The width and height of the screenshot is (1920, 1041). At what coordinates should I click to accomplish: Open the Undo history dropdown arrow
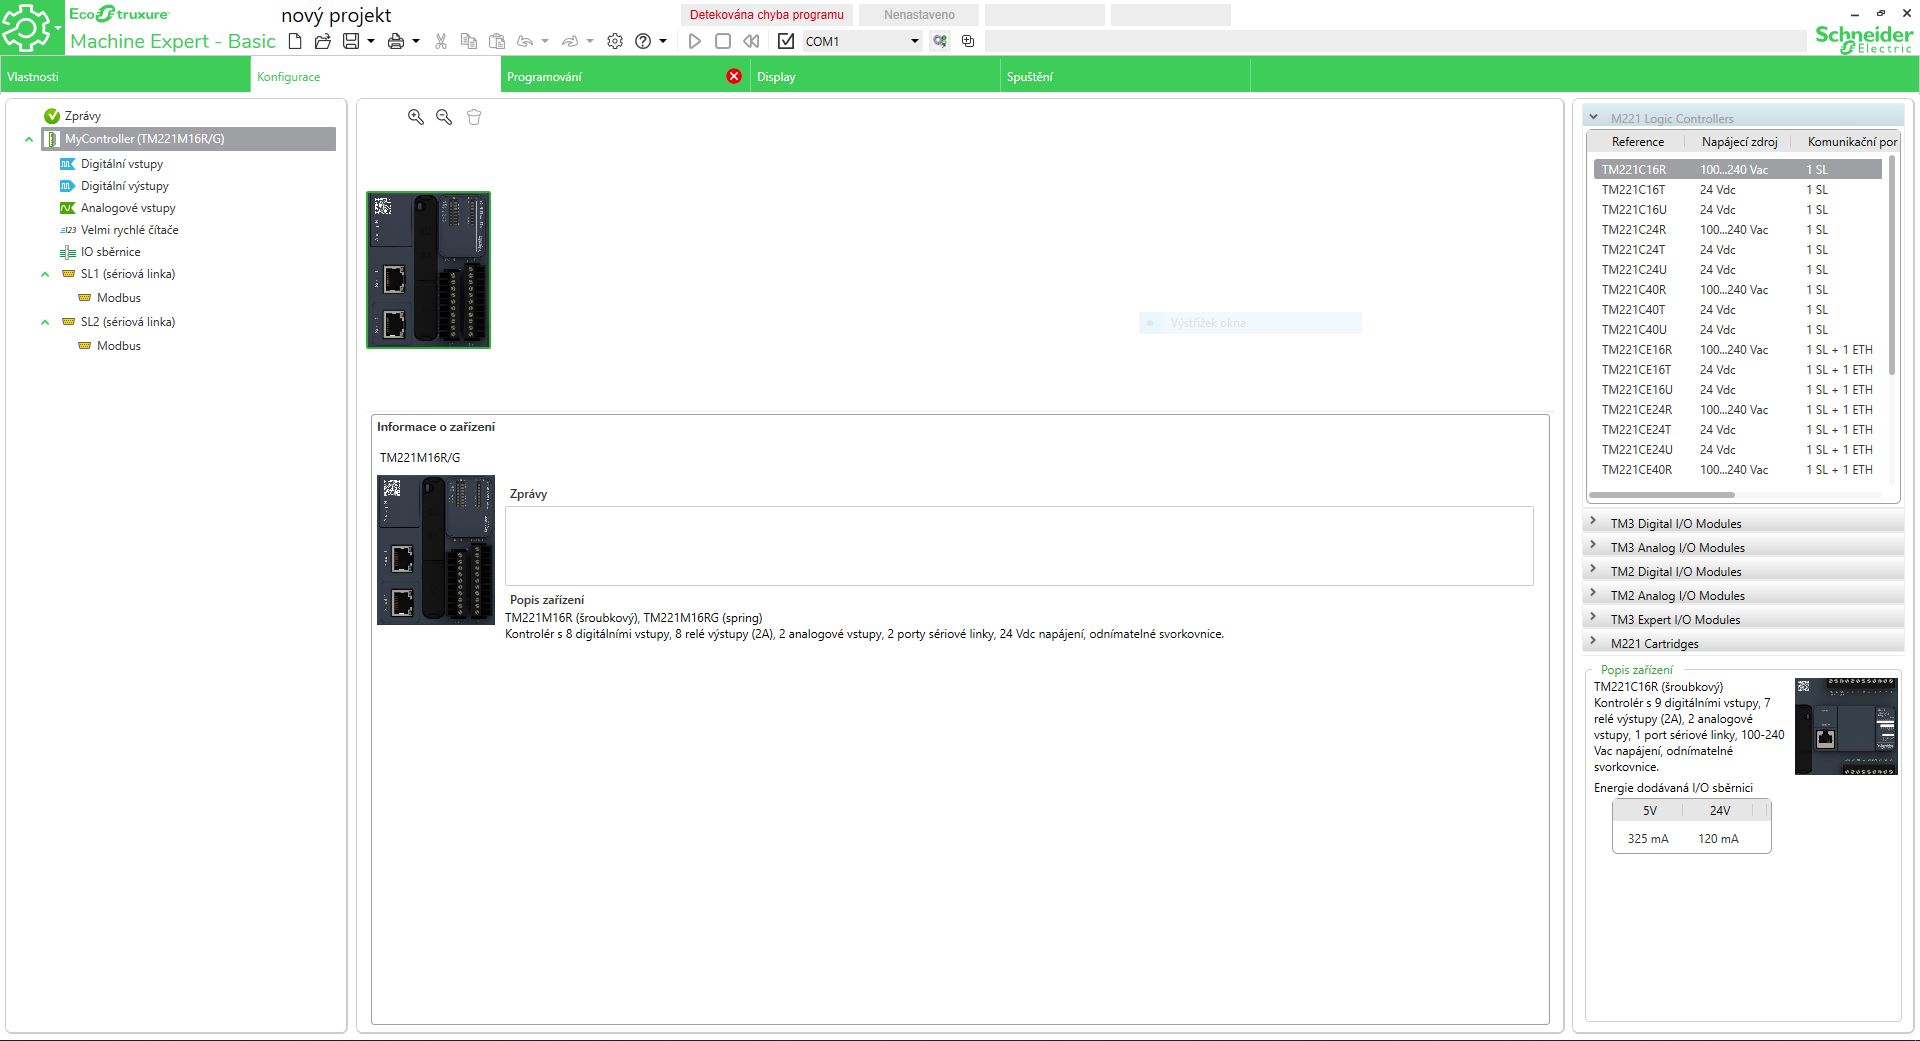(x=545, y=41)
